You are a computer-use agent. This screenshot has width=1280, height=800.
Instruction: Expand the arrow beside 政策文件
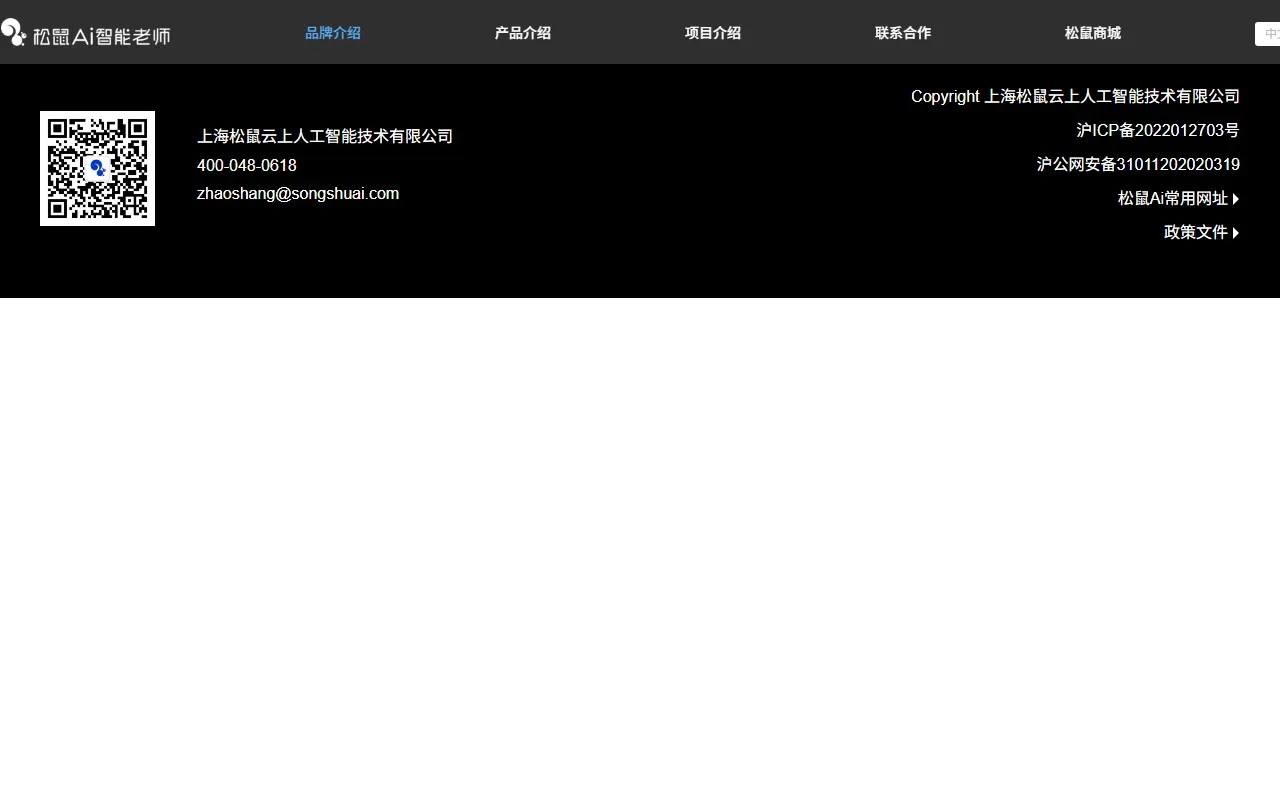1236,233
